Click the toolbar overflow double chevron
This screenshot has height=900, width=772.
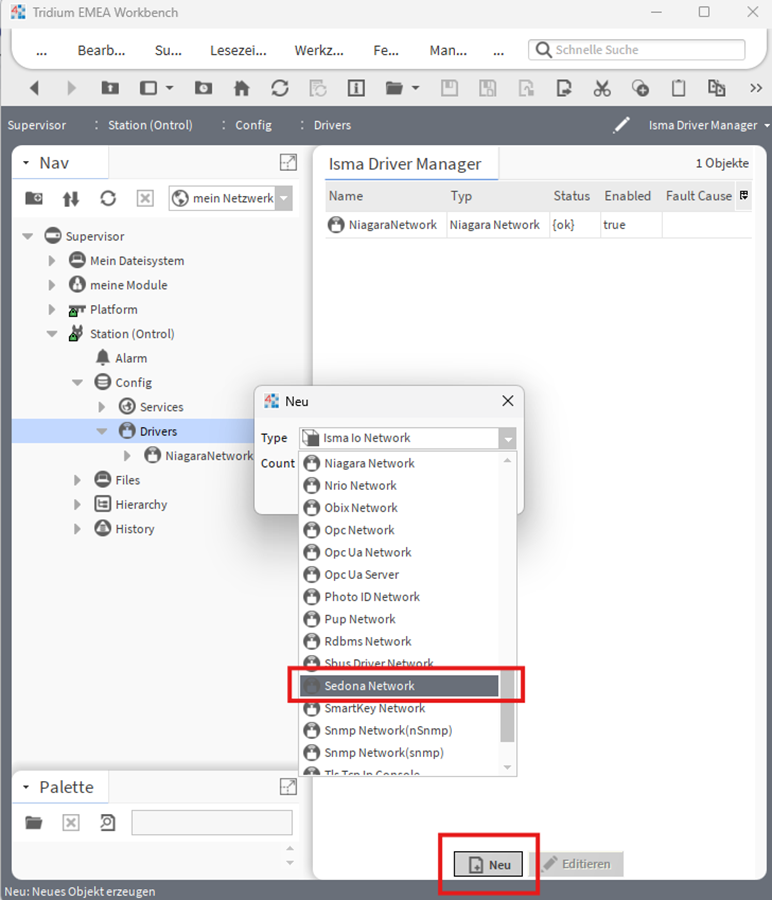coord(756,88)
